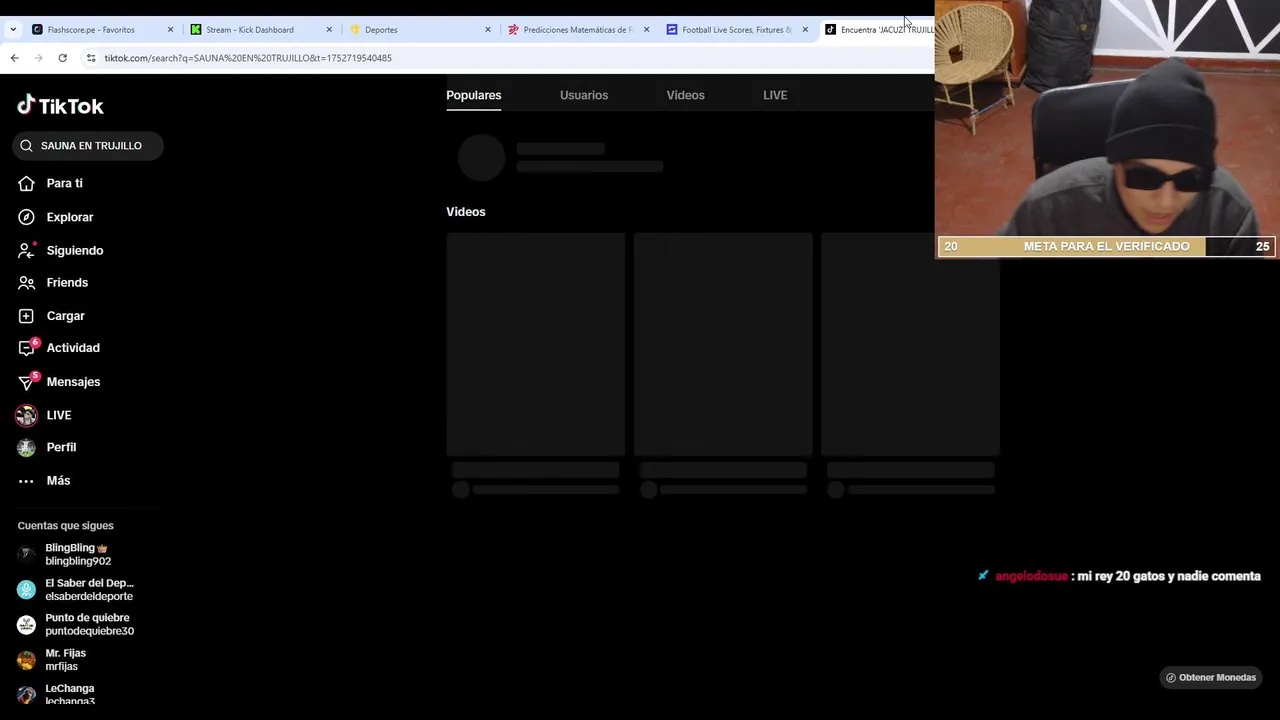Select the Encuentra 'JACUZI TRUJILLO' tab
Image resolution: width=1280 pixels, height=720 pixels.
pos(878,30)
